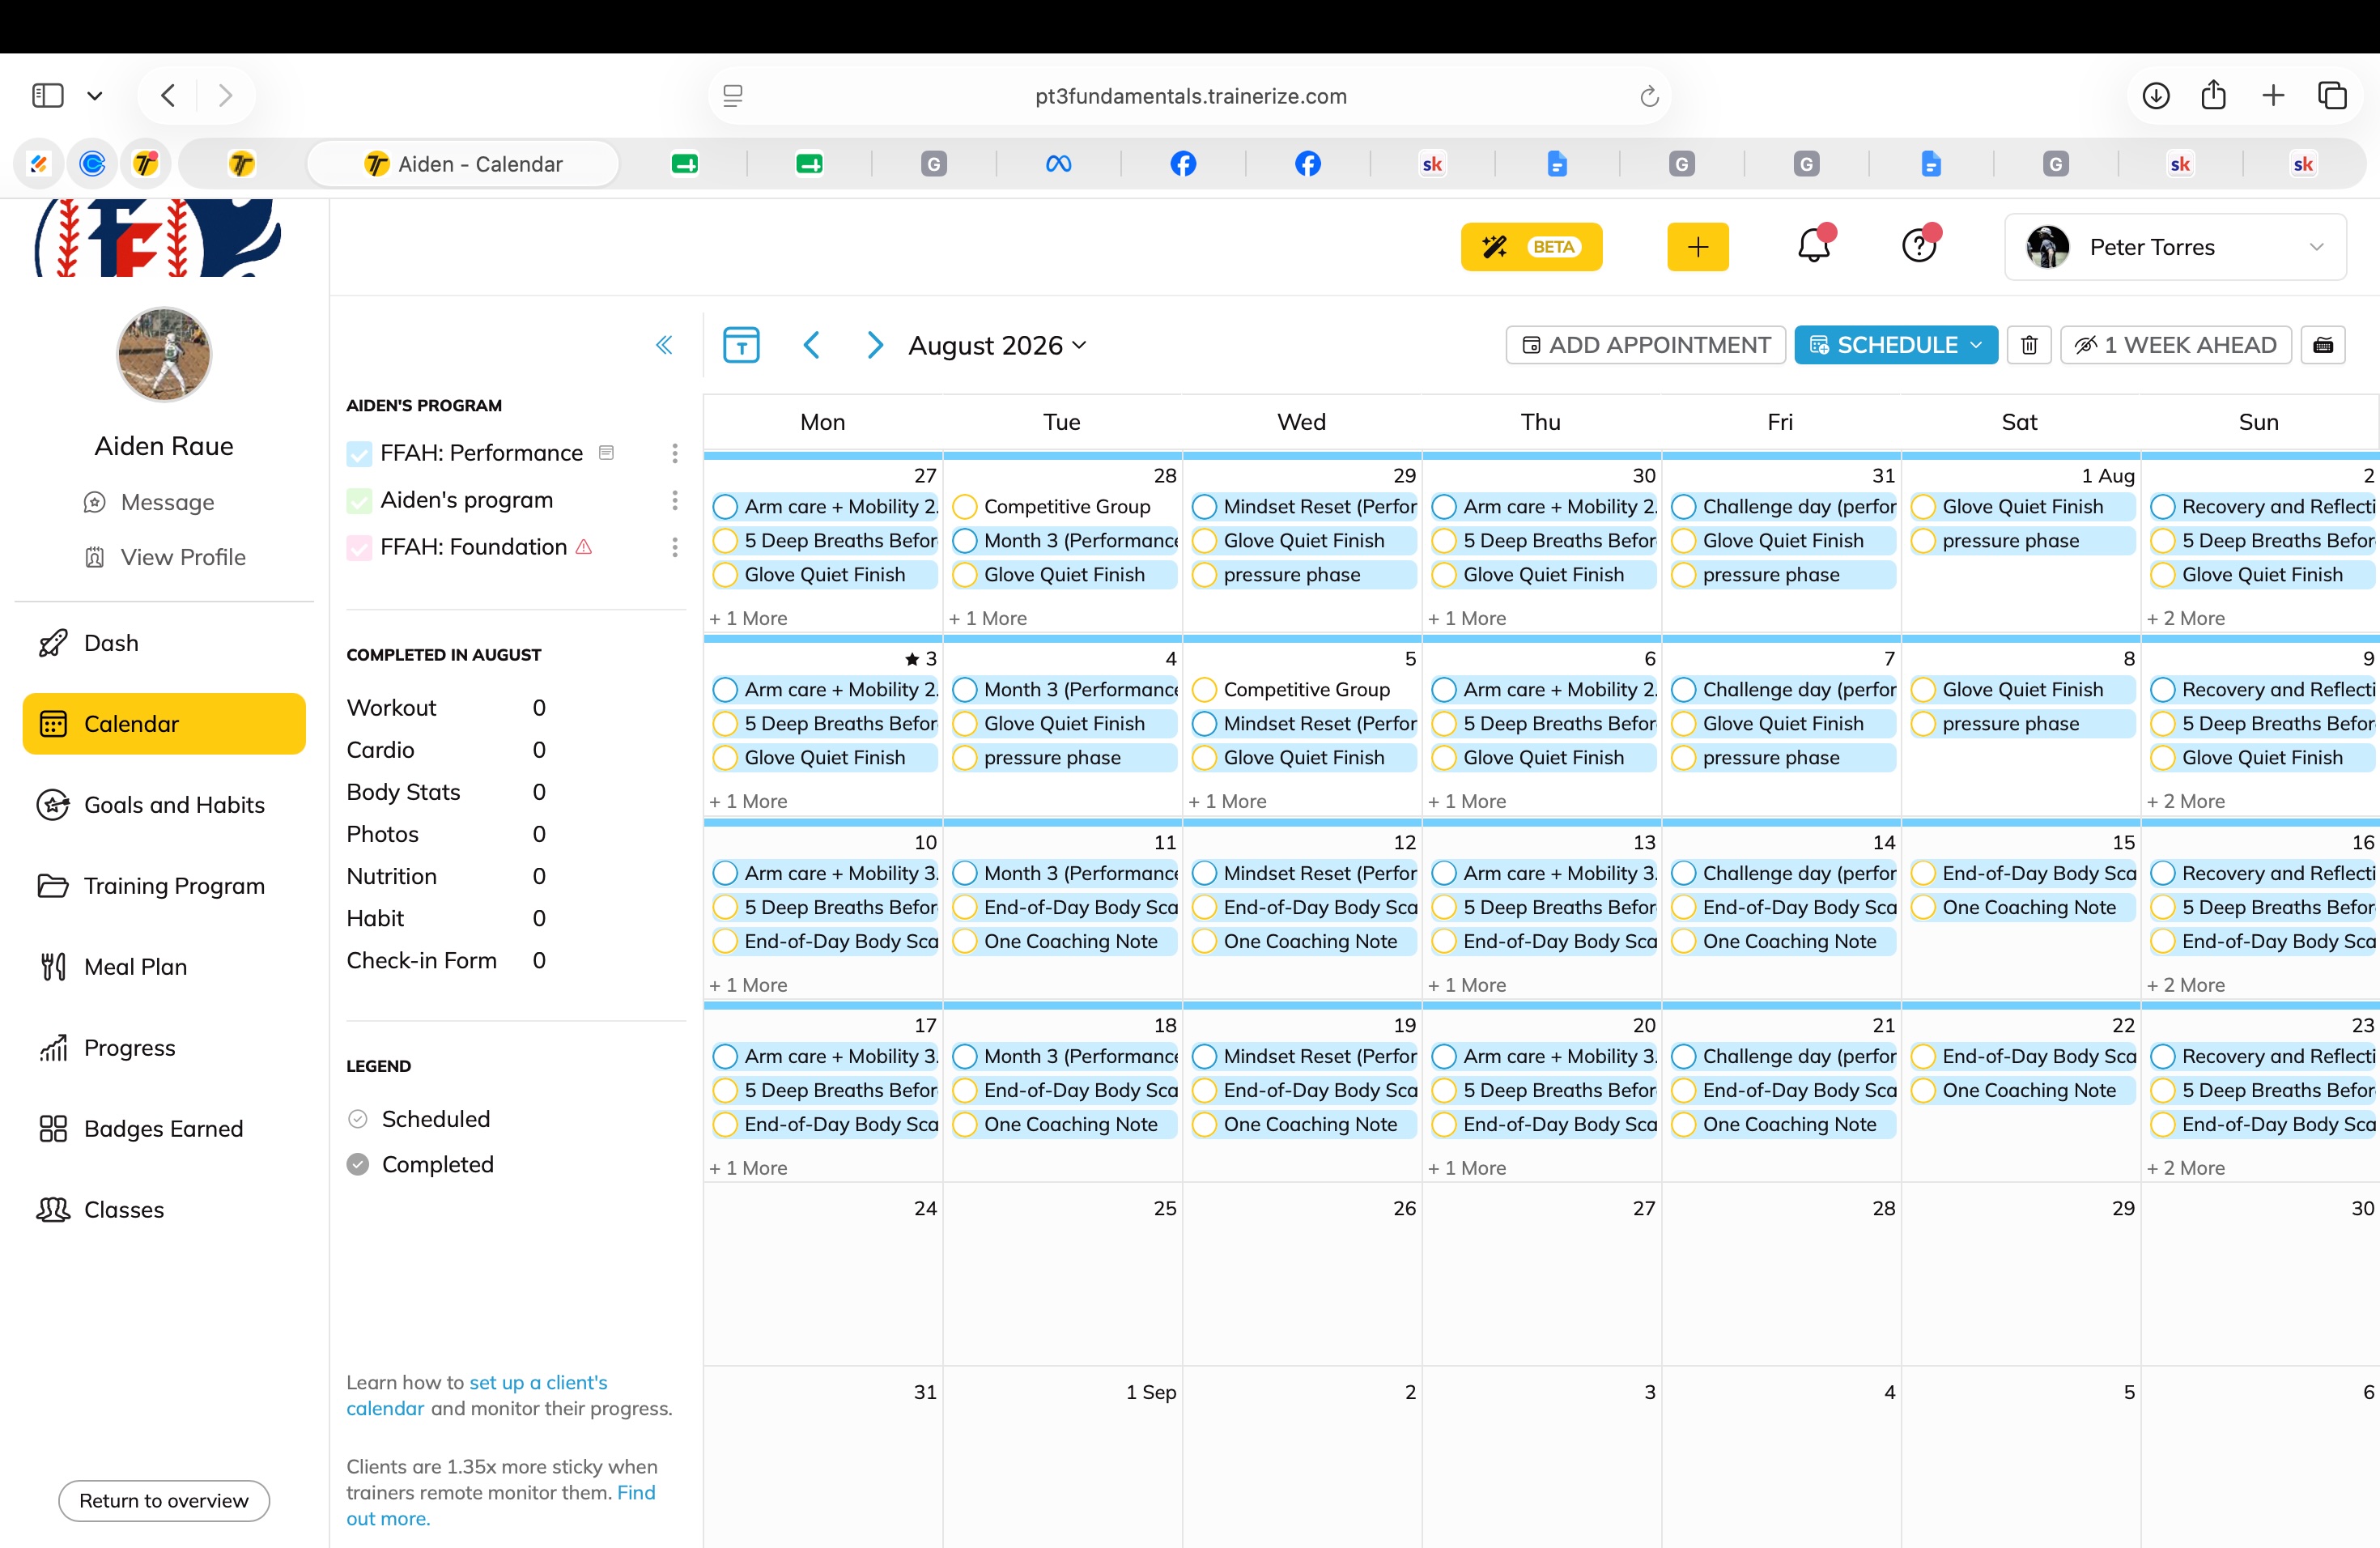Toggle the Aiden's program checkbox
This screenshot has height=1548, width=2380.
pos(359,500)
